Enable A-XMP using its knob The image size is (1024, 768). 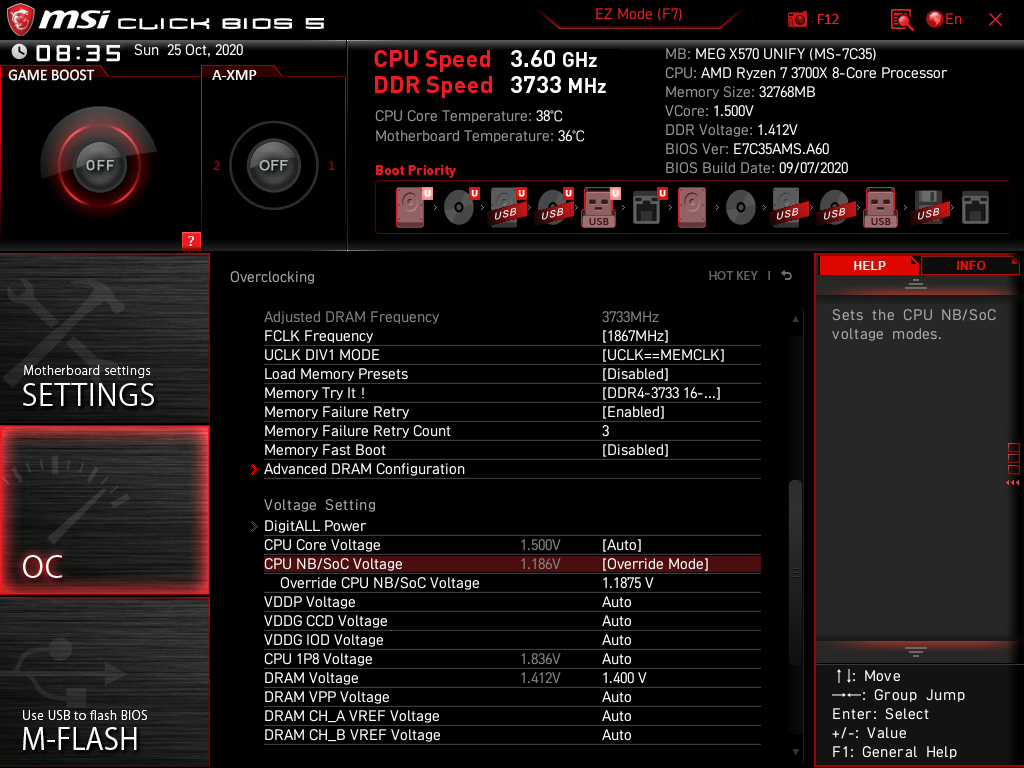tap(272, 166)
